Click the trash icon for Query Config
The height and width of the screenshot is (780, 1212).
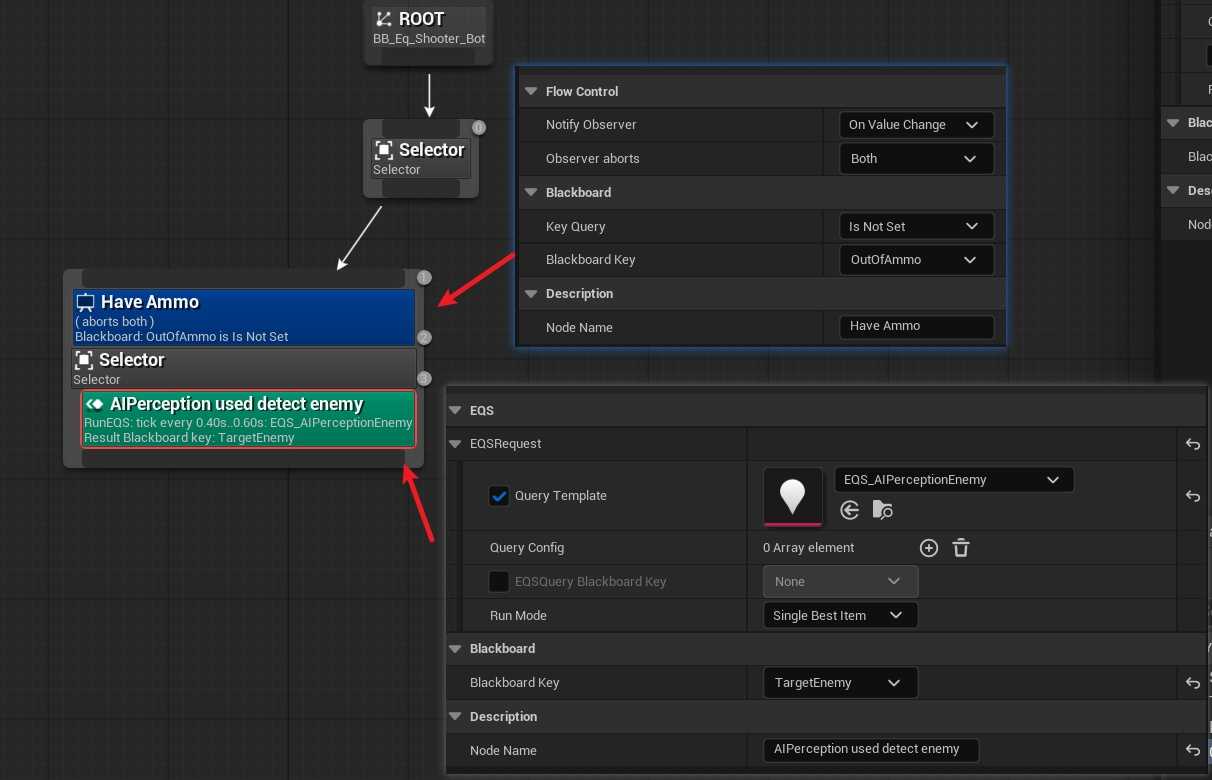(x=961, y=547)
